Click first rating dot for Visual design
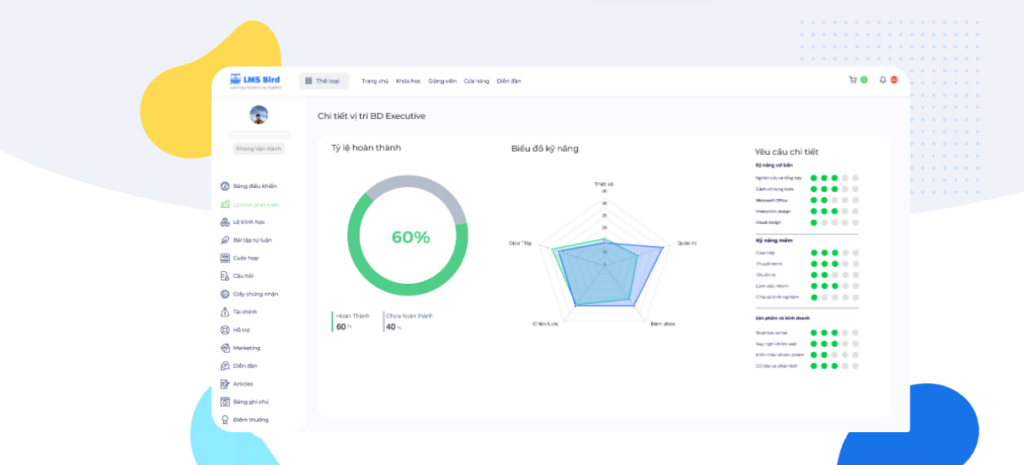1024x465 pixels. 814,222
